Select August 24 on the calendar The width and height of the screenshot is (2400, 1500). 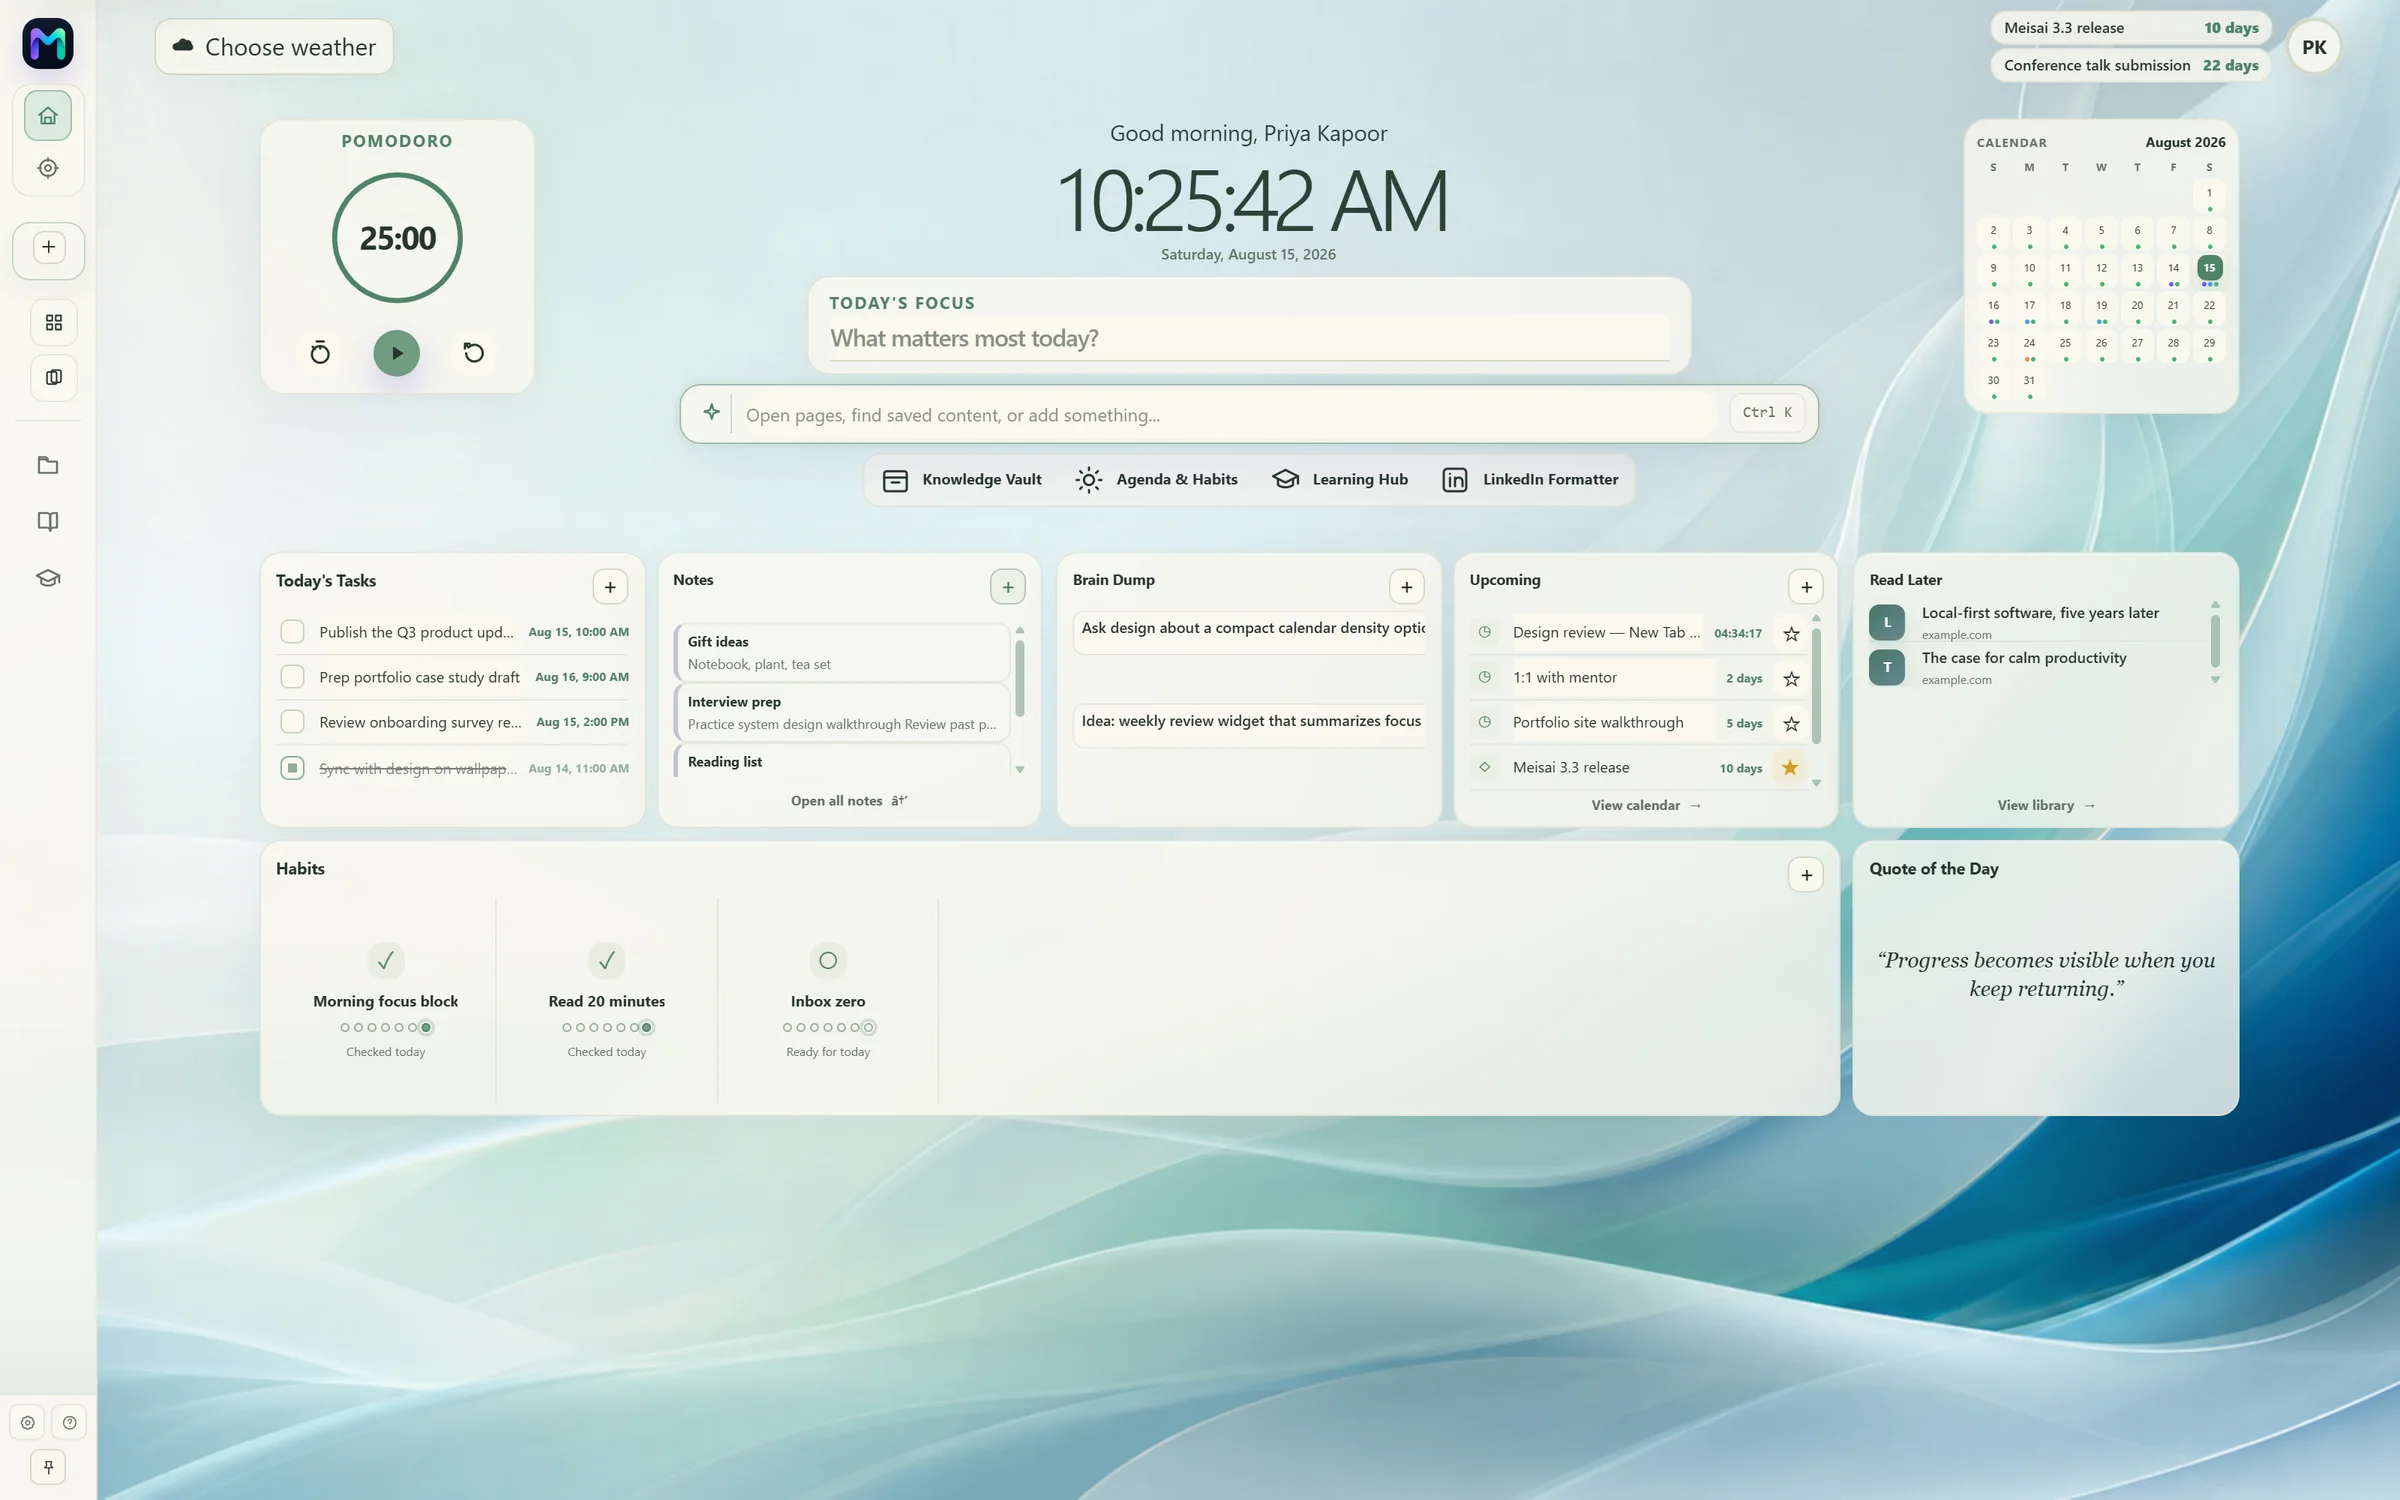2029,344
